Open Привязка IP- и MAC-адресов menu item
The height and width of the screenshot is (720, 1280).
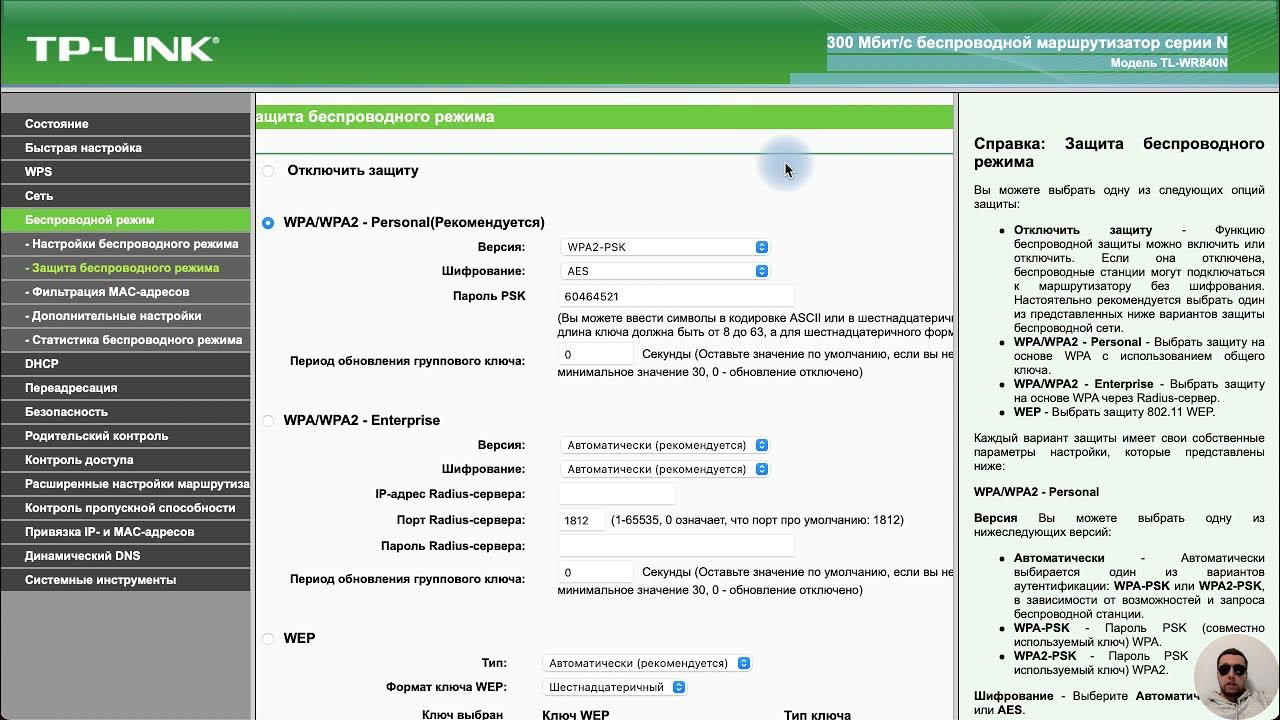click(125, 532)
